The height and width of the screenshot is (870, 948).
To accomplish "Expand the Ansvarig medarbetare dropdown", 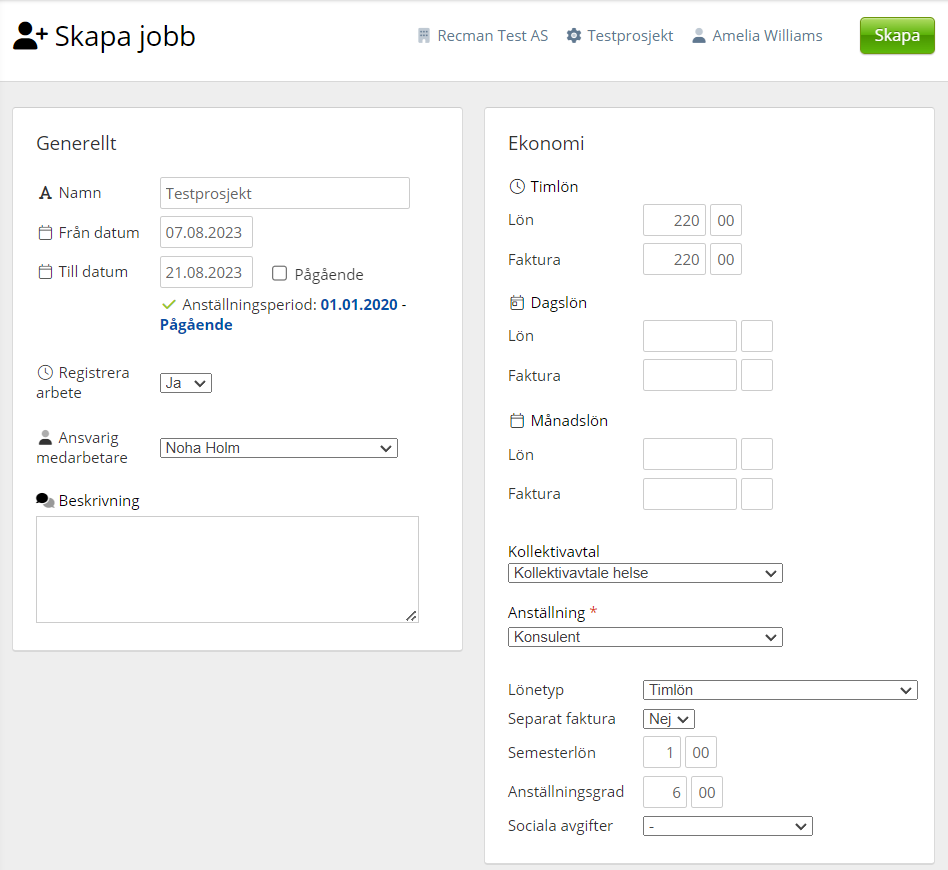I will click(x=279, y=448).
